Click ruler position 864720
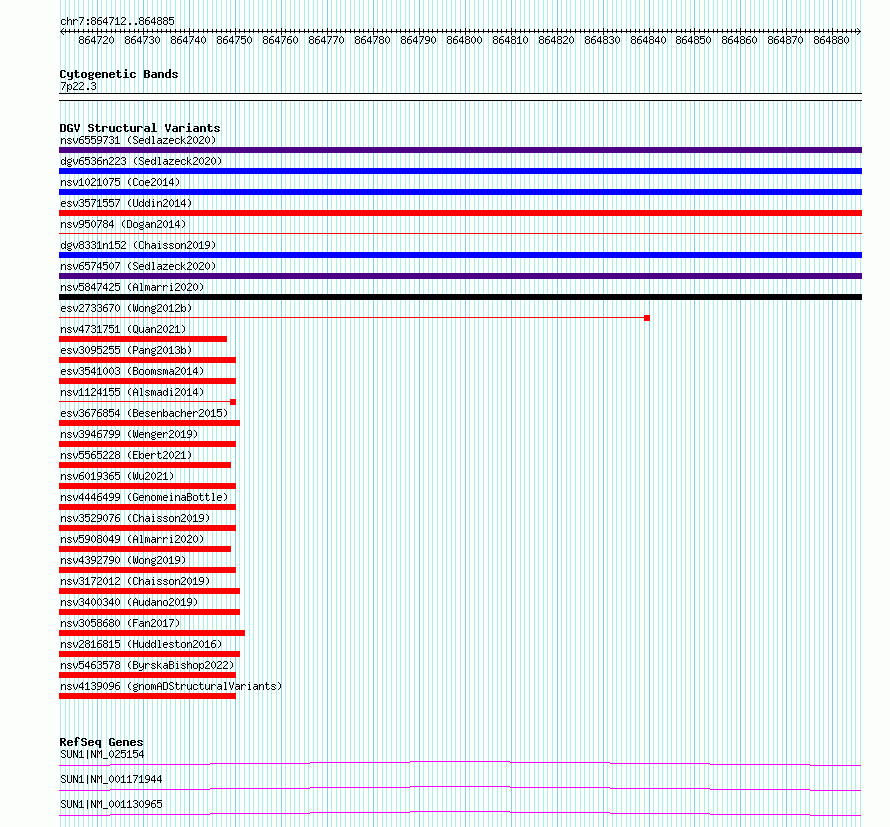Screen dimensions: 890x827 point(96,40)
